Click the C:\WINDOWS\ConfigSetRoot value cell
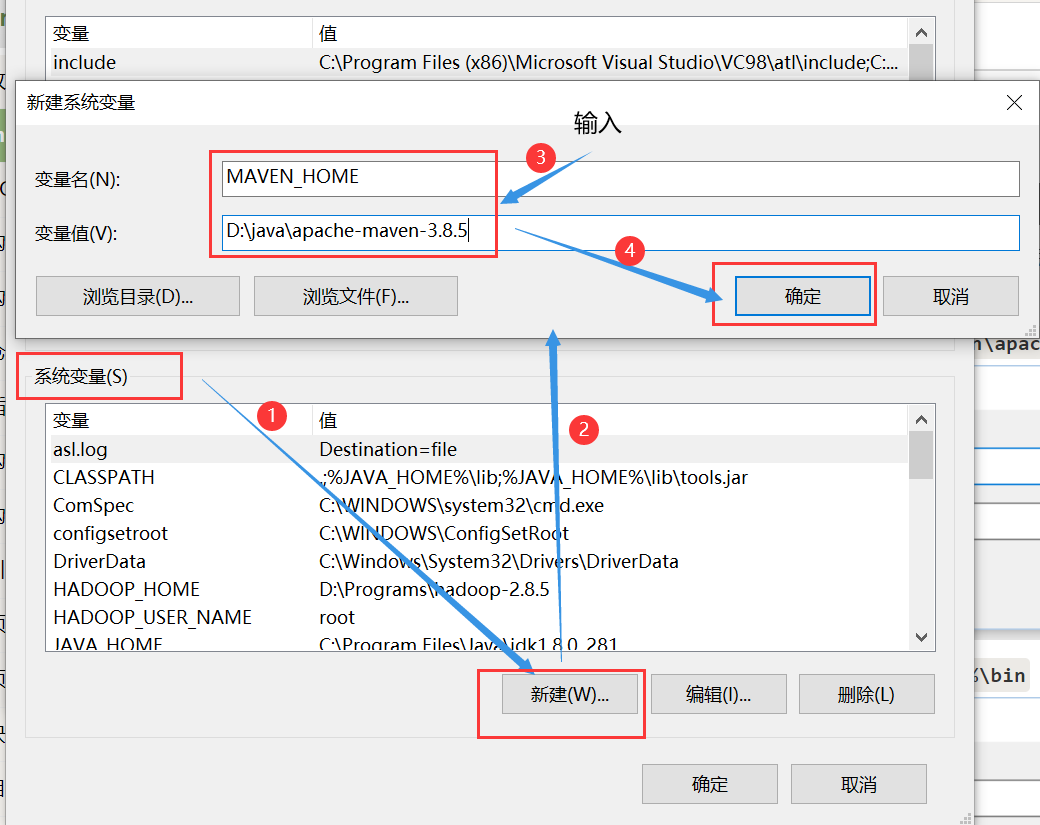The height and width of the screenshot is (825, 1040). 444,533
